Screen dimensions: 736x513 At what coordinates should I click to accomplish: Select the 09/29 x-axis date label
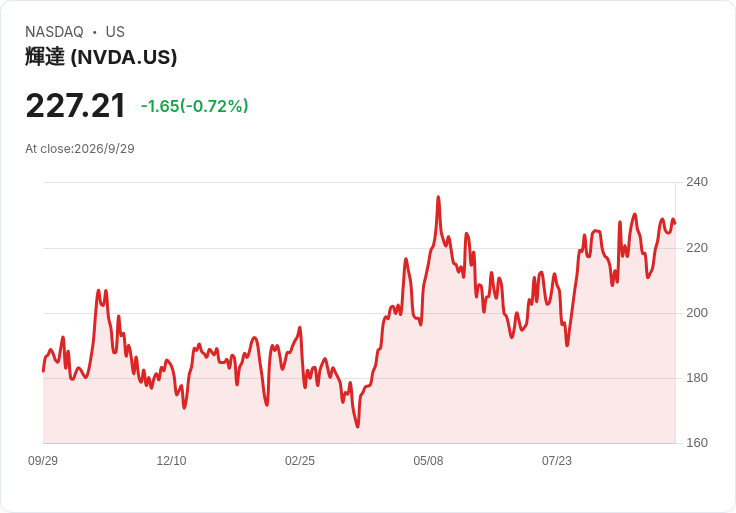click(x=43, y=461)
